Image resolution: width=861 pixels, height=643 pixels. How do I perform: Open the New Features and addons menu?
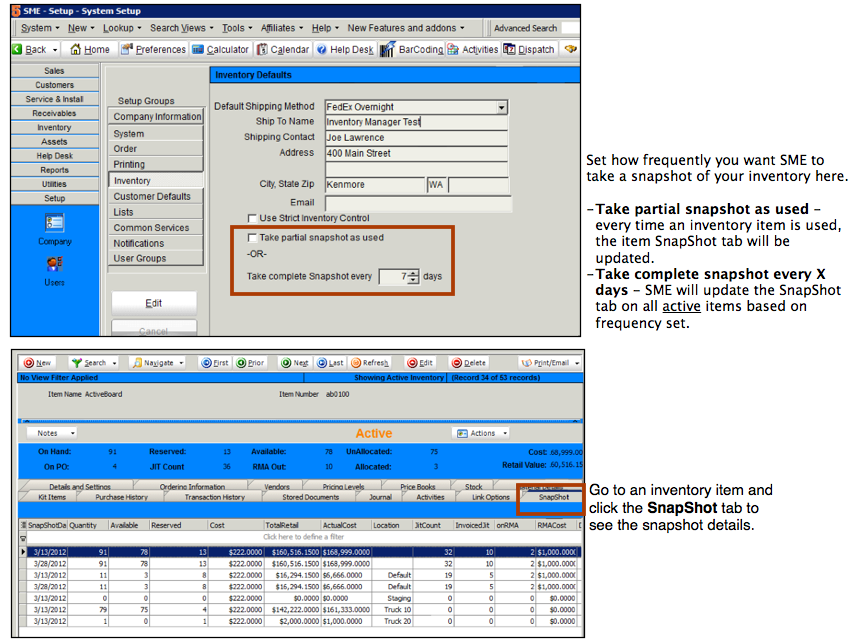click(x=405, y=28)
